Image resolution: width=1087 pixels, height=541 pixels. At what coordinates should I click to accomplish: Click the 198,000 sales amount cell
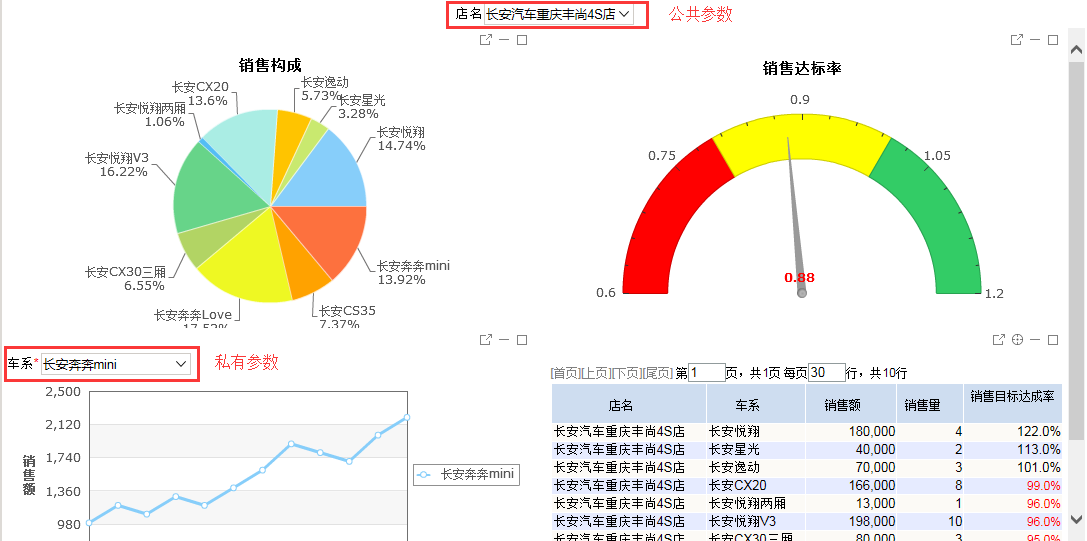[x=851, y=522]
